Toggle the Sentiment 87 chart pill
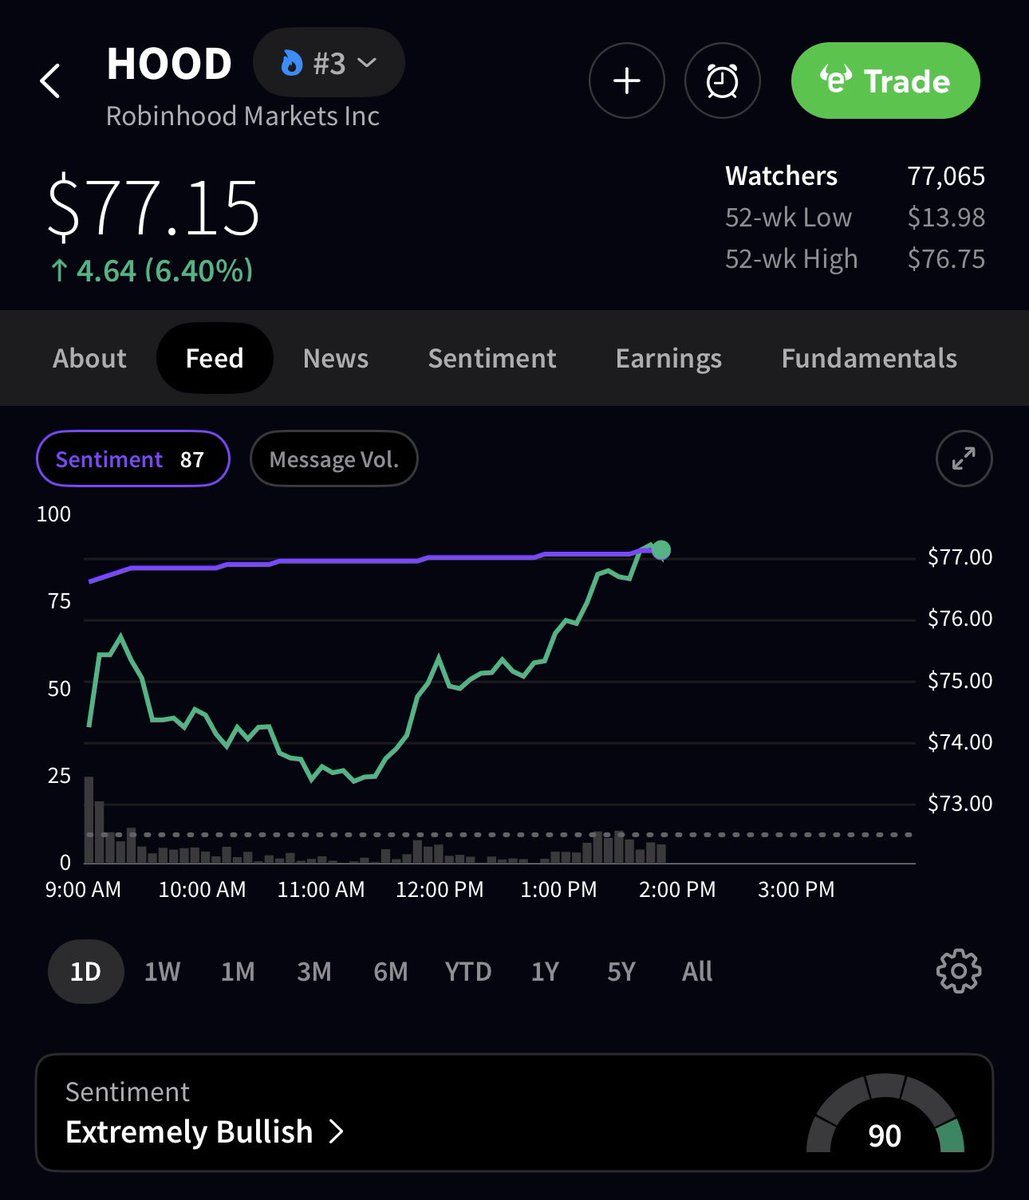Viewport: 1029px width, 1200px height. [x=133, y=459]
